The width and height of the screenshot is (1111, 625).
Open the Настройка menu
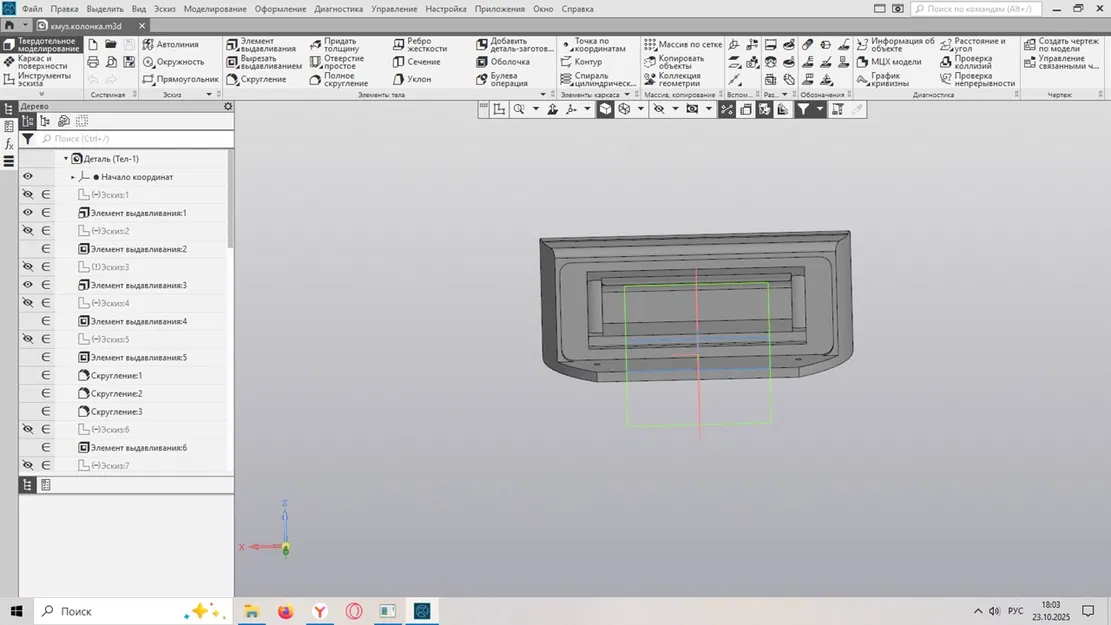[x=446, y=9]
